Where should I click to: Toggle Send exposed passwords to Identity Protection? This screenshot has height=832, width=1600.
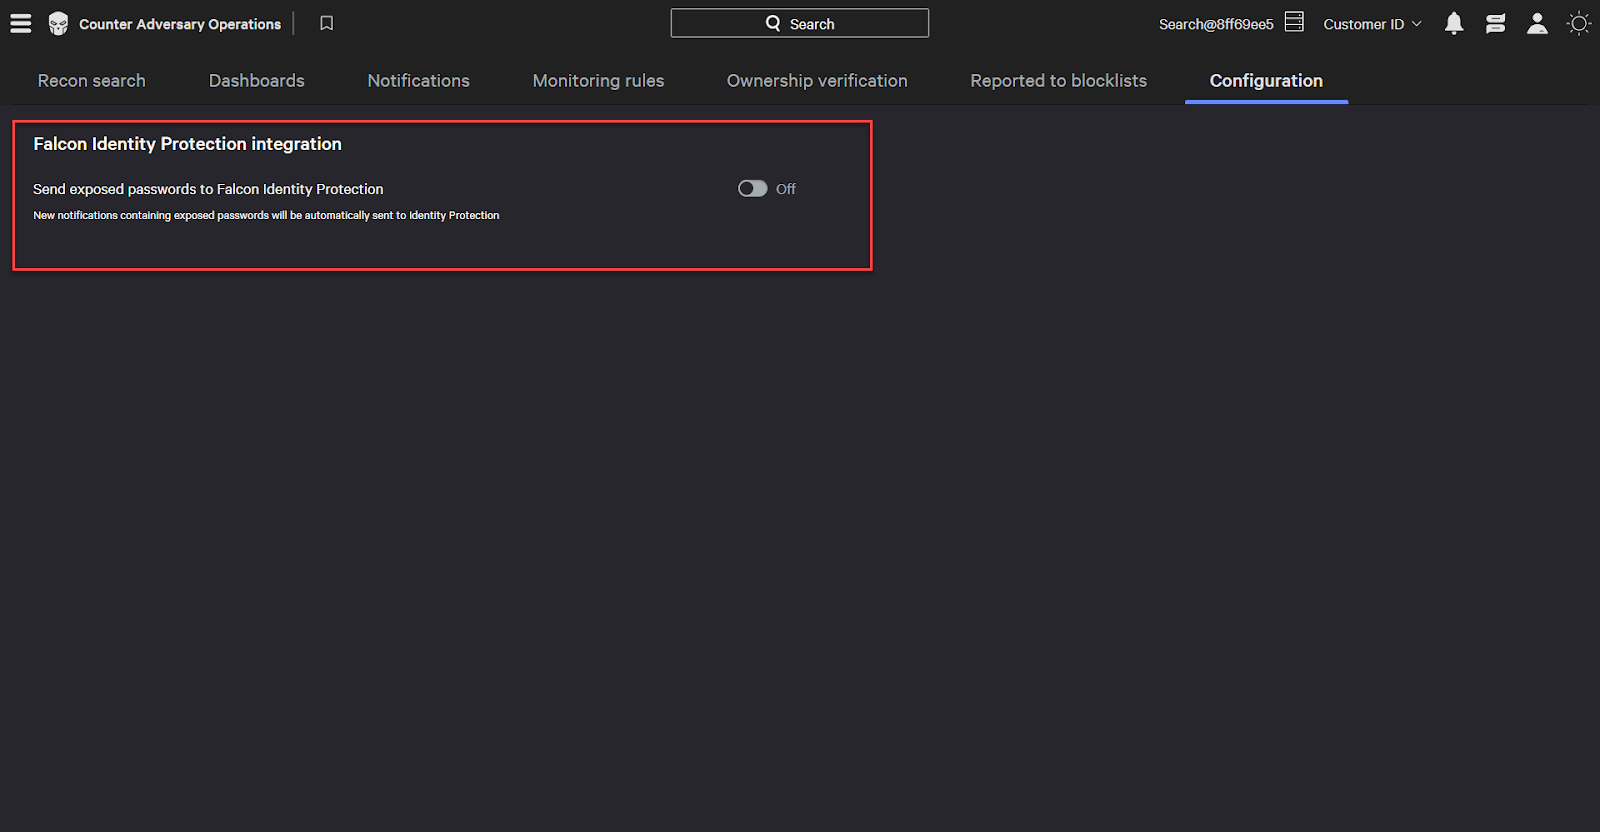[753, 189]
